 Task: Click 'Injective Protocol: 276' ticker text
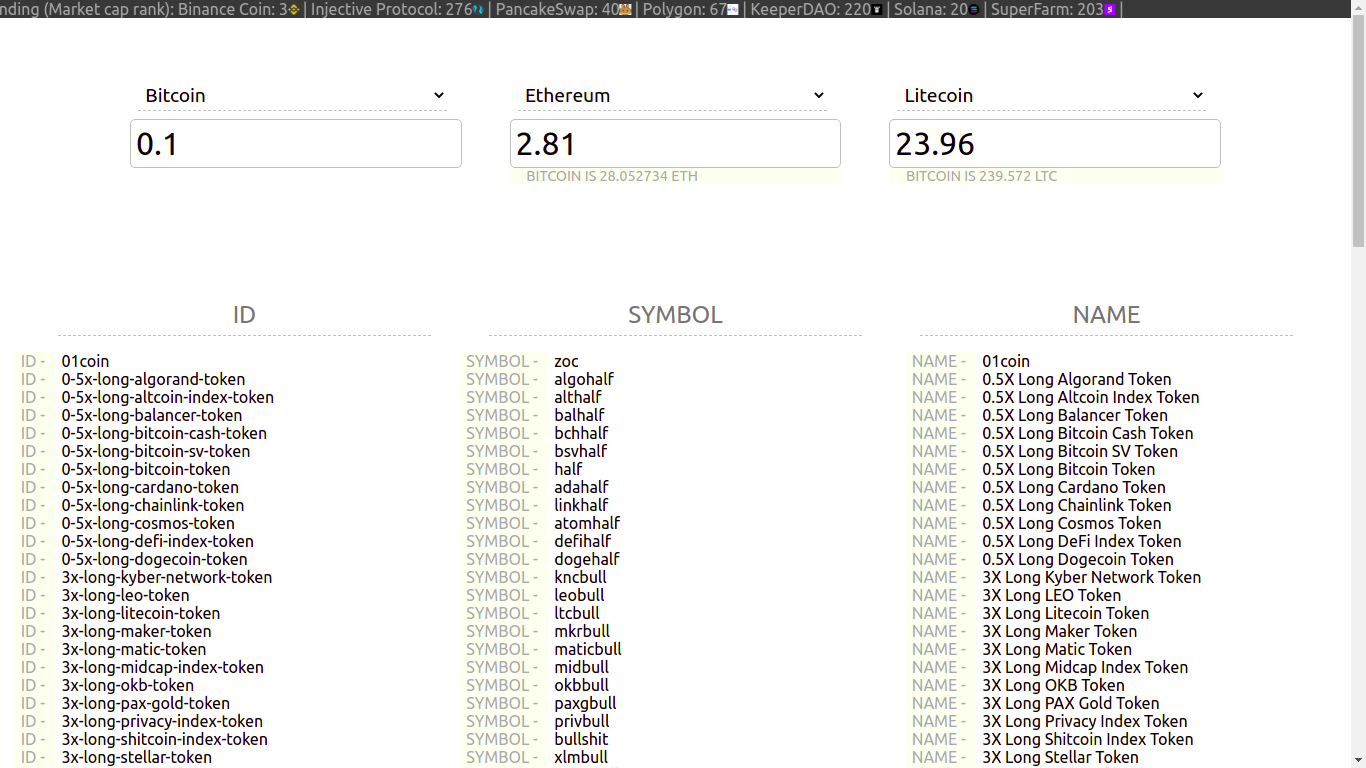point(391,10)
